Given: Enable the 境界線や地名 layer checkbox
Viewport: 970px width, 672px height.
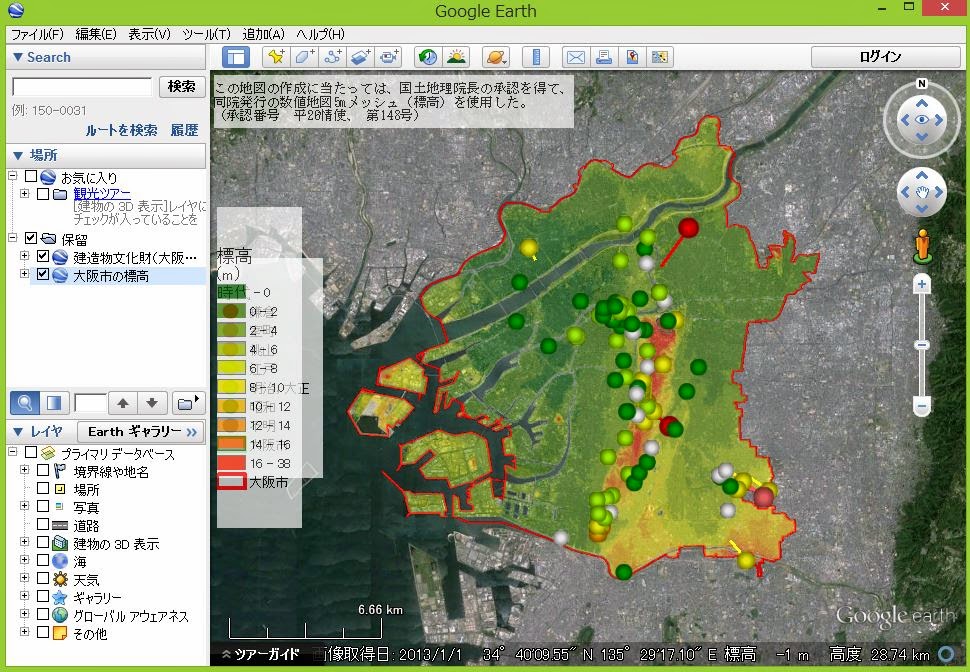Looking at the screenshot, I should 43,470.
